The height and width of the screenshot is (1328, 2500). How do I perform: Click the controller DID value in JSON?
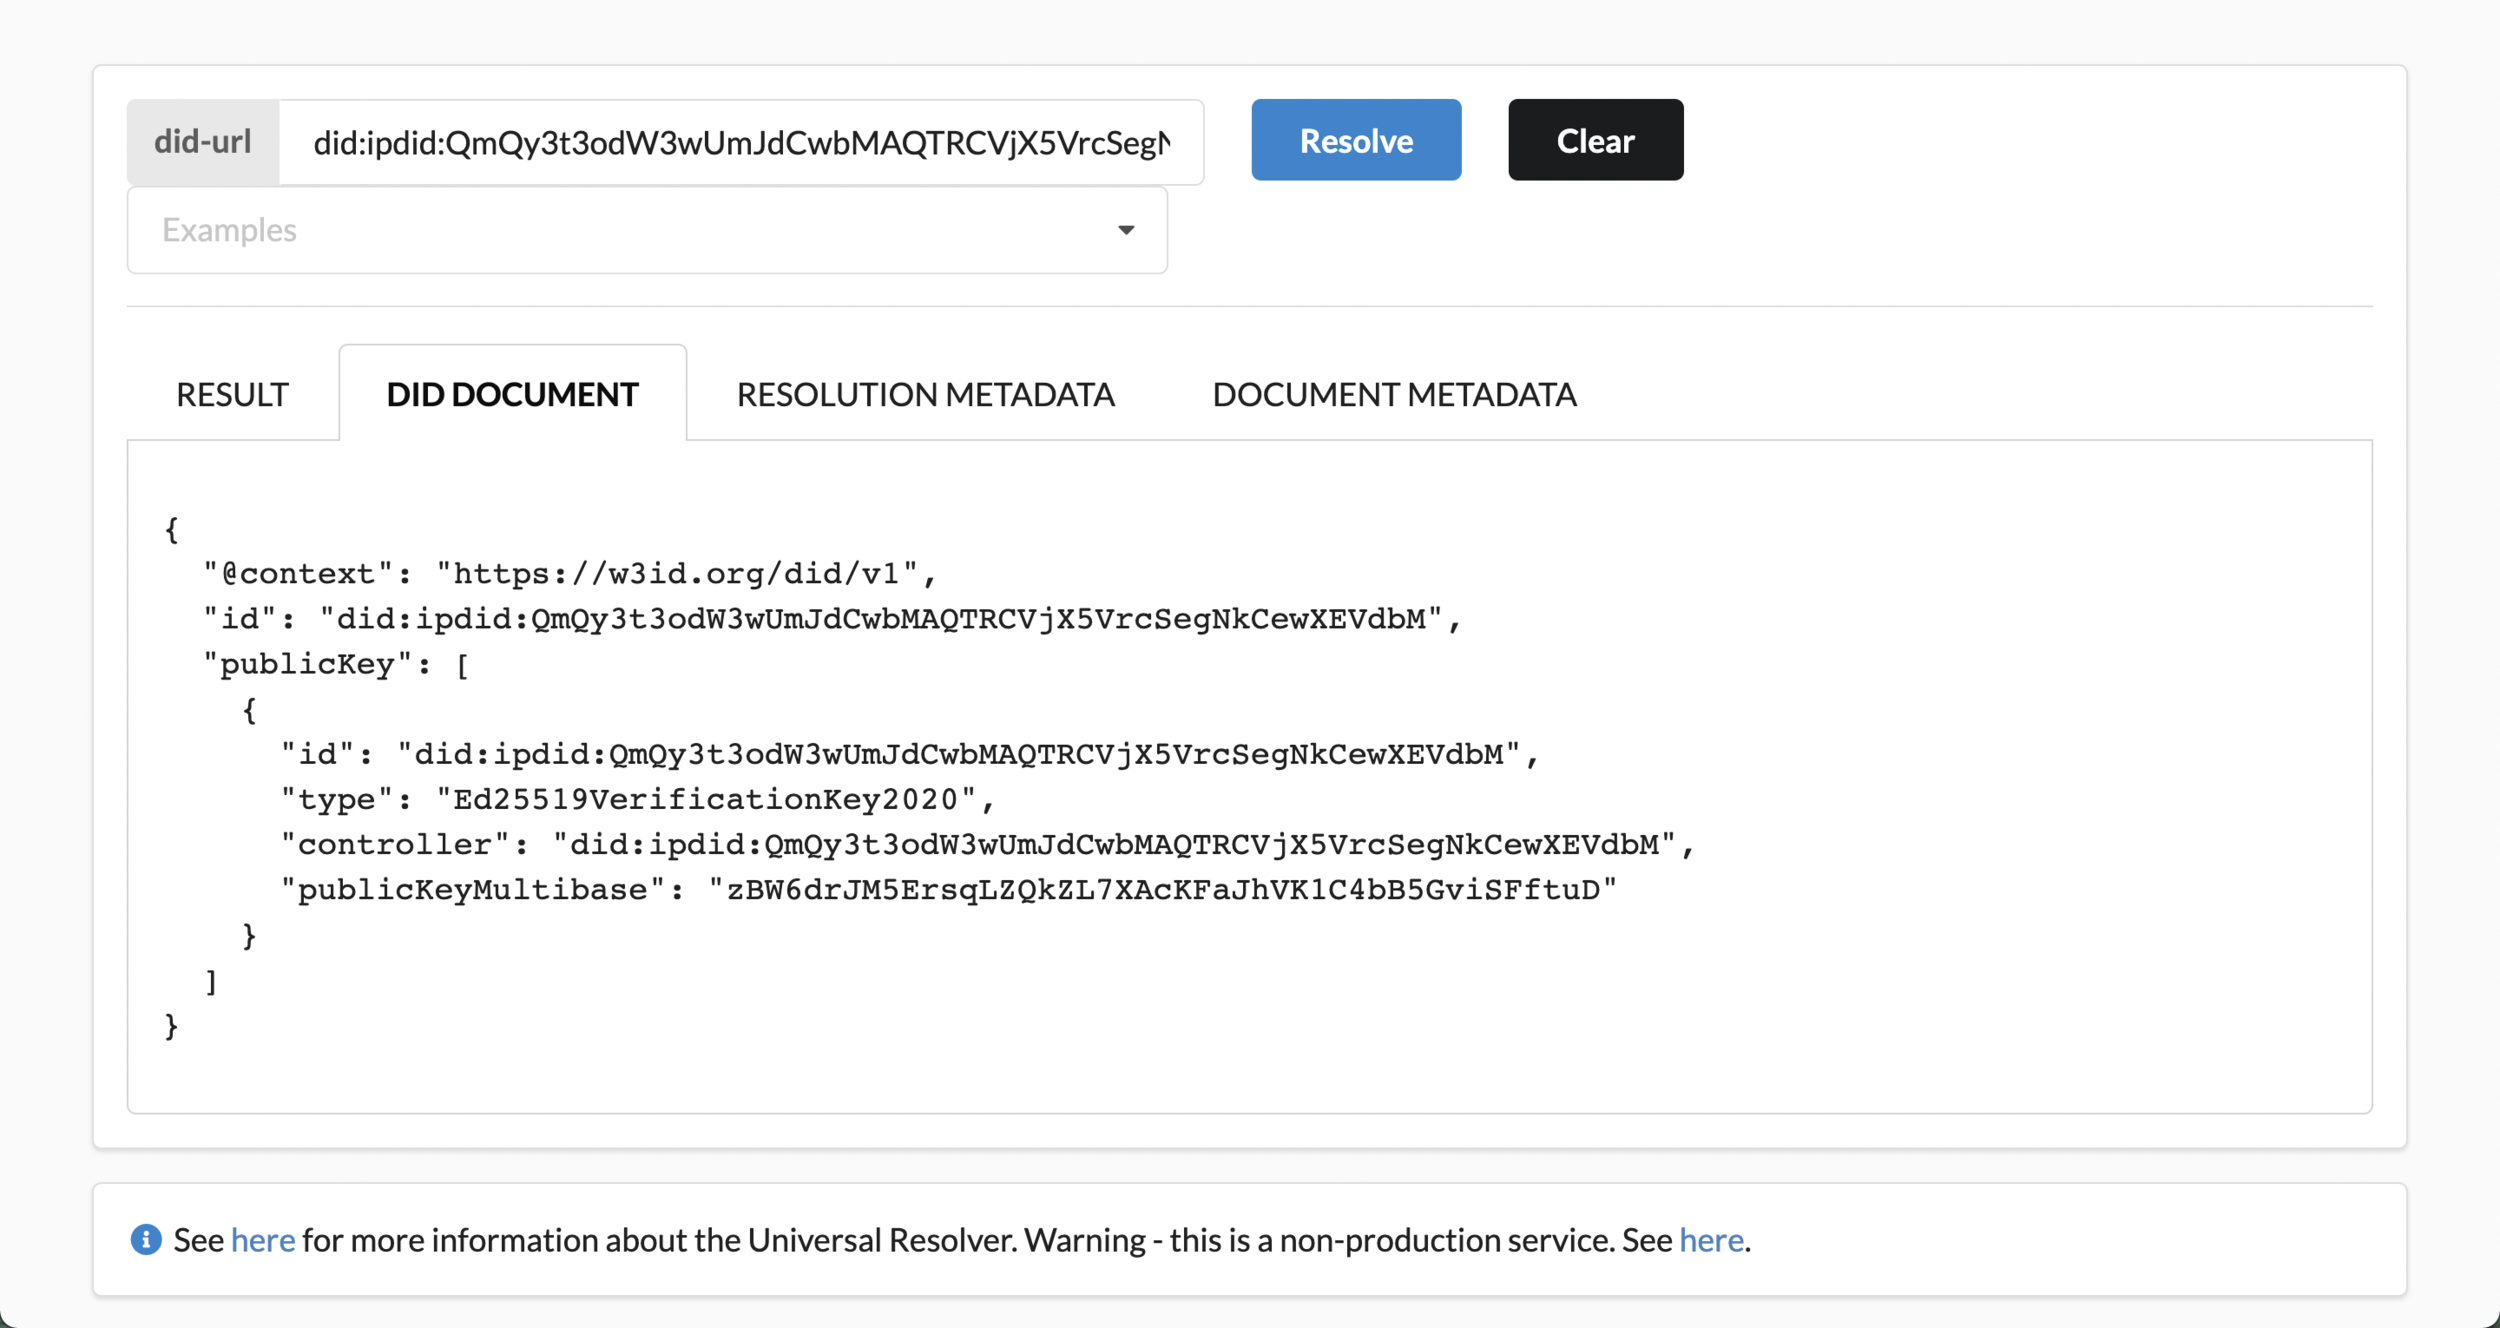point(1113,845)
